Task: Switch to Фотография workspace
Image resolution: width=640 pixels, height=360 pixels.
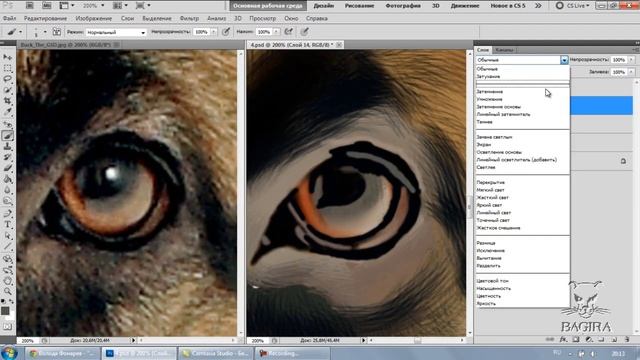Action: pyautogui.click(x=403, y=6)
